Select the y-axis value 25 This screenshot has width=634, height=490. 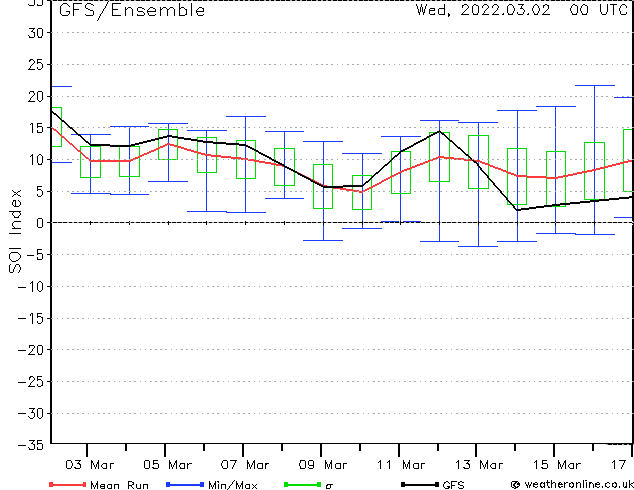pos(36,64)
